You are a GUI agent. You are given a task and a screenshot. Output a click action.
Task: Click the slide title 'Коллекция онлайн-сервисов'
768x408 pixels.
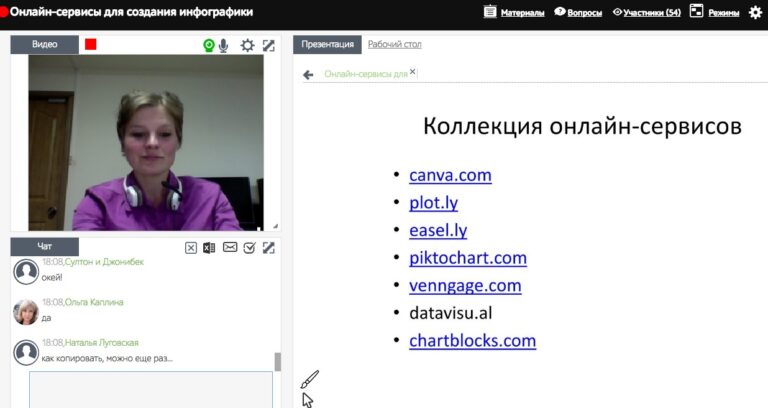coord(582,126)
